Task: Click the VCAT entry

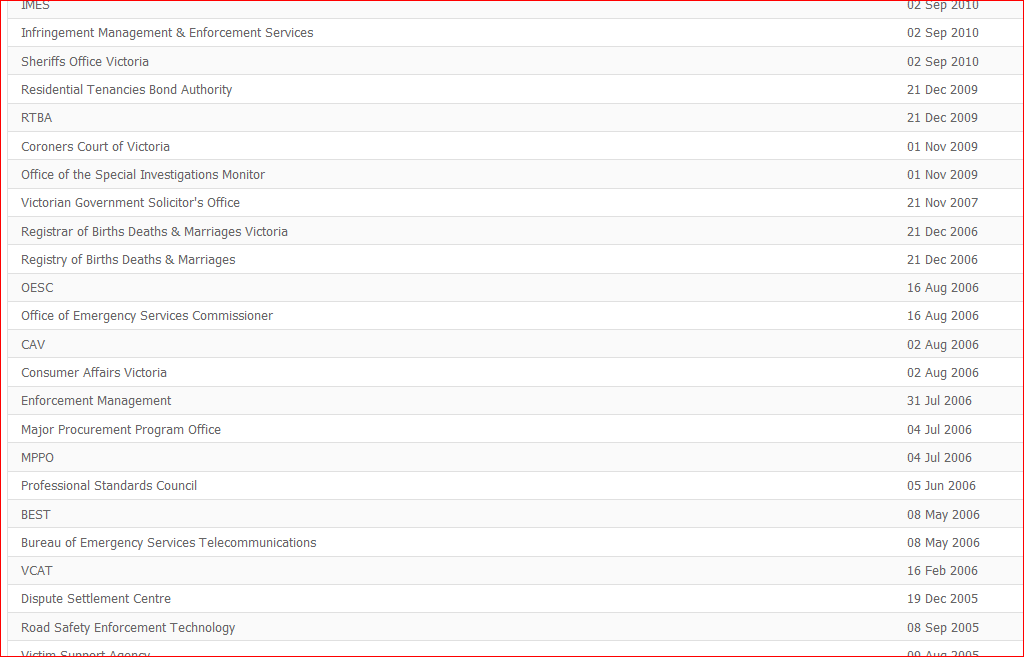Action: 36,571
